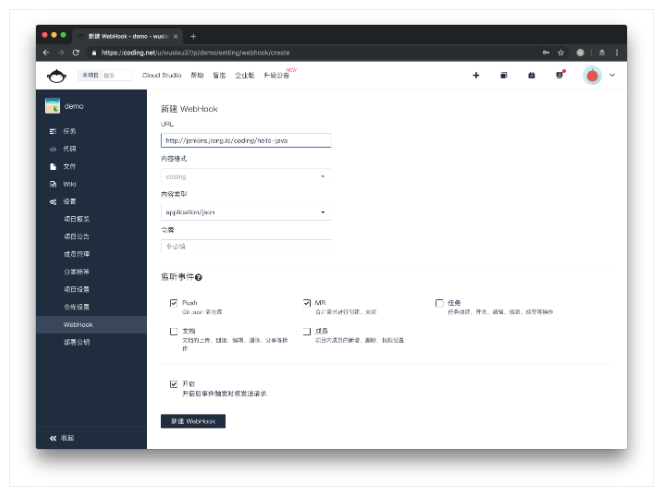The height and width of the screenshot is (498, 659).
Task: Open the stacked windows icon in header
Action: pos(503,75)
